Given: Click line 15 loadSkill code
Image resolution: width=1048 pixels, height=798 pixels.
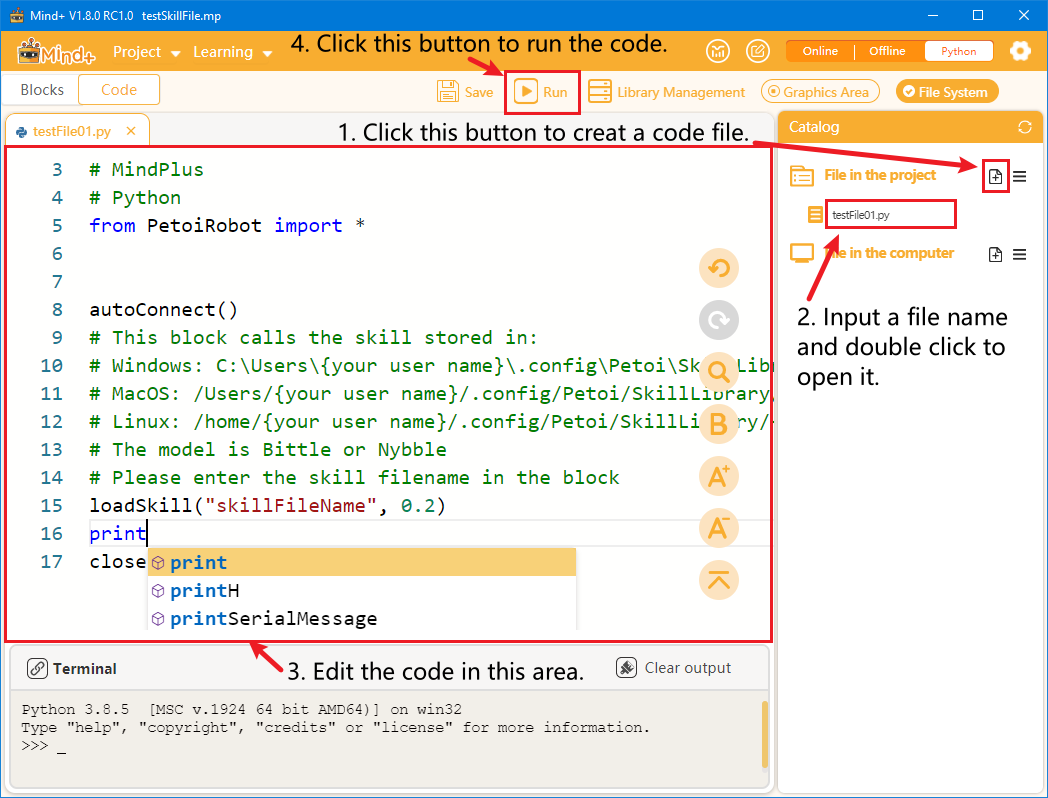Looking at the screenshot, I should tap(267, 505).
